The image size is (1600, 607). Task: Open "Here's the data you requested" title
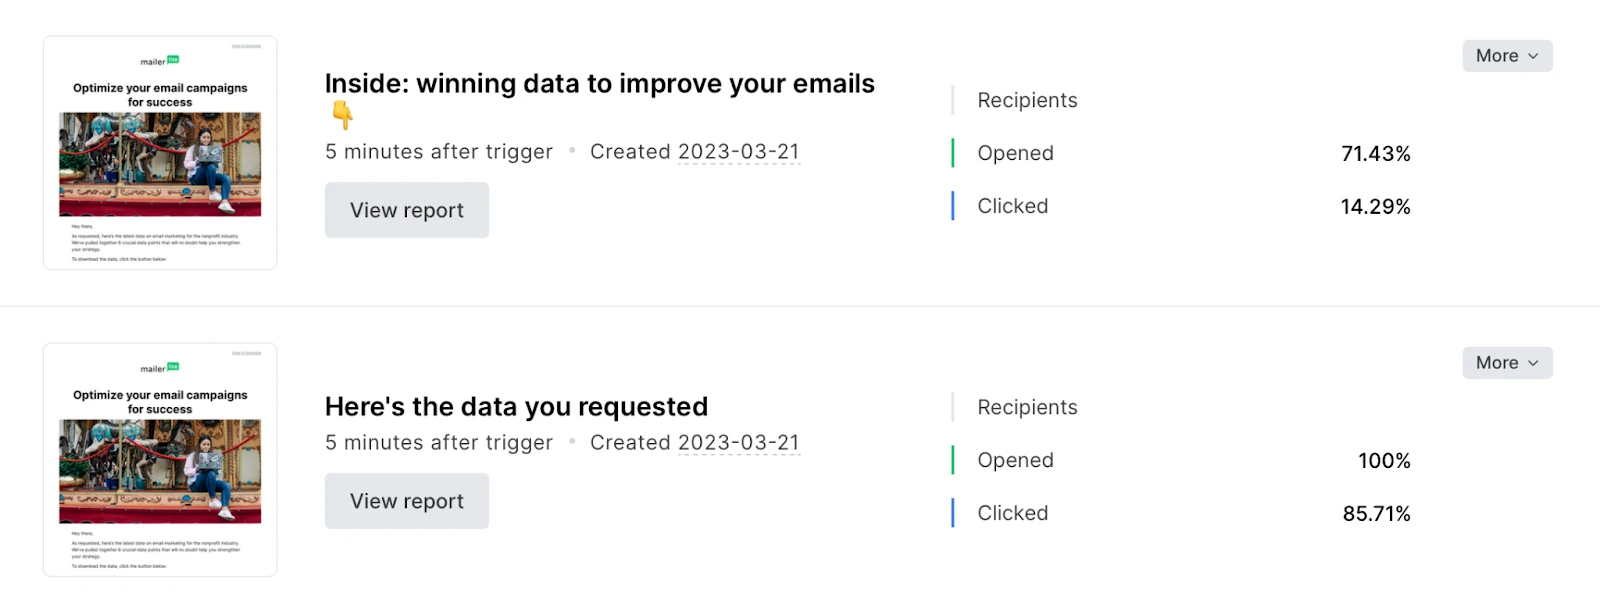[516, 407]
